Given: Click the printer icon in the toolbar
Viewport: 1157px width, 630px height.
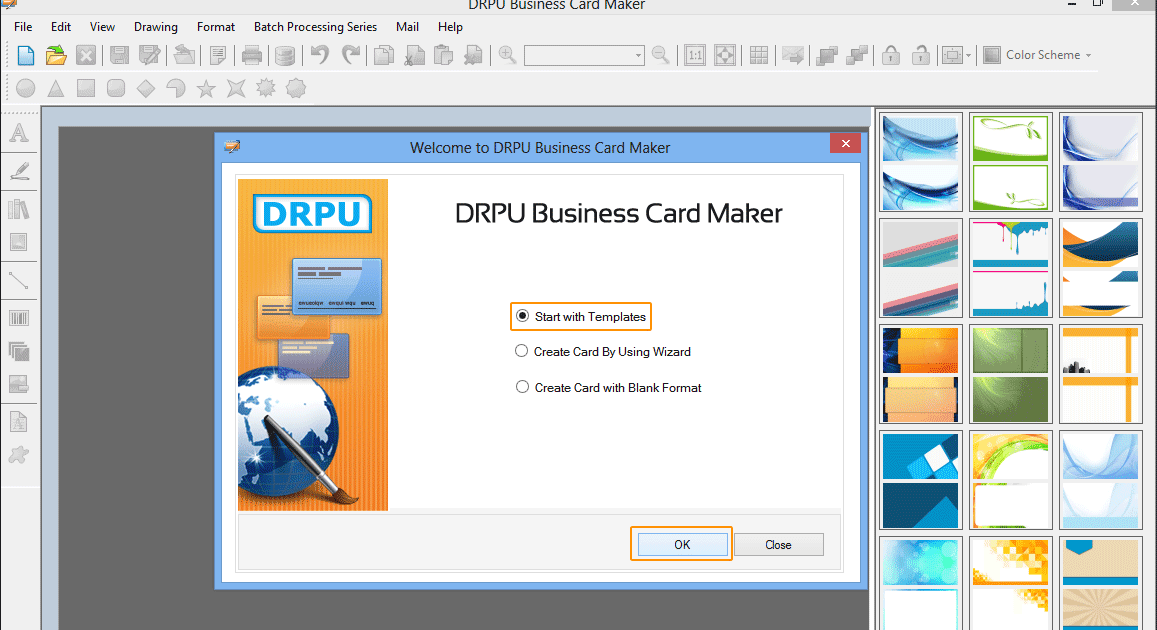Looking at the screenshot, I should [252, 55].
